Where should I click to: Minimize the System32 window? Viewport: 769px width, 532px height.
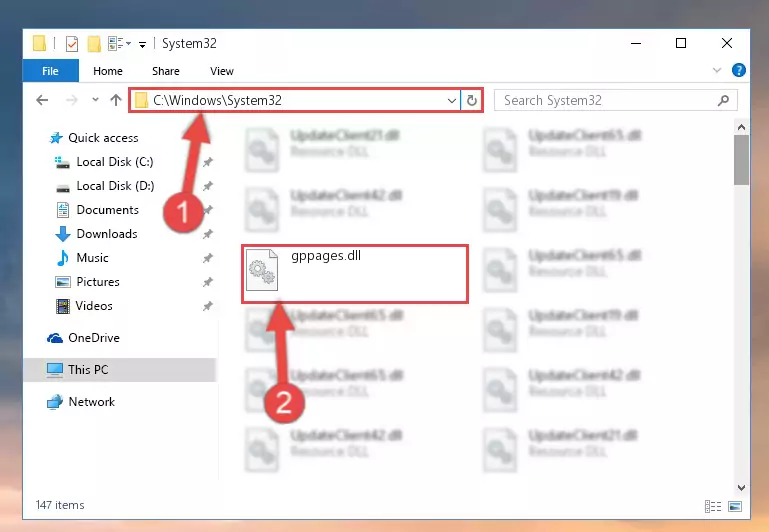coord(636,44)
